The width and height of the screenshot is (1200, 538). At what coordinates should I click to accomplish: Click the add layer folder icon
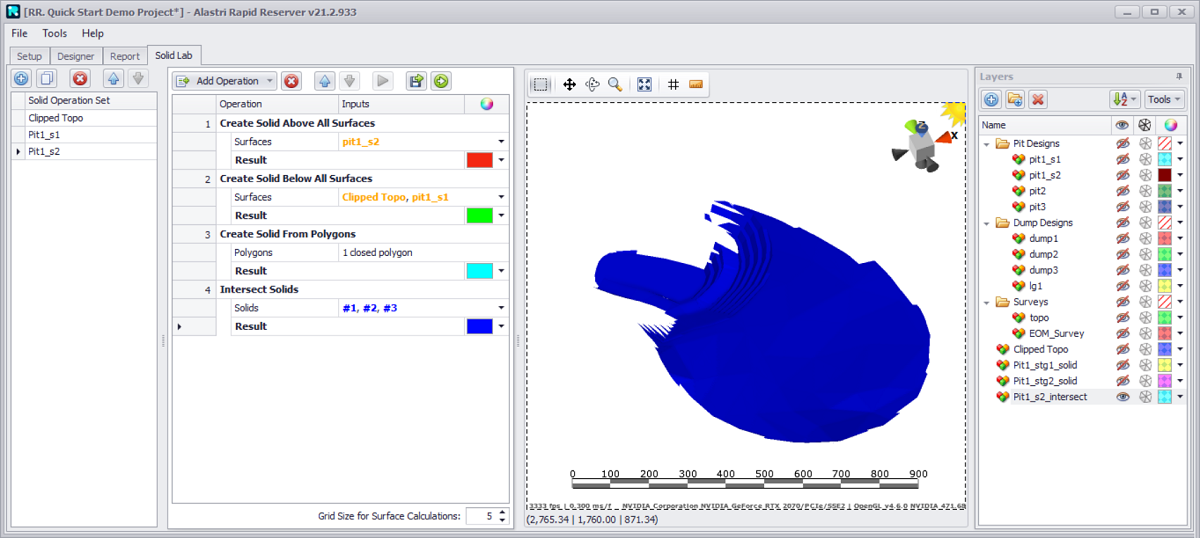tap(1015, 99)
